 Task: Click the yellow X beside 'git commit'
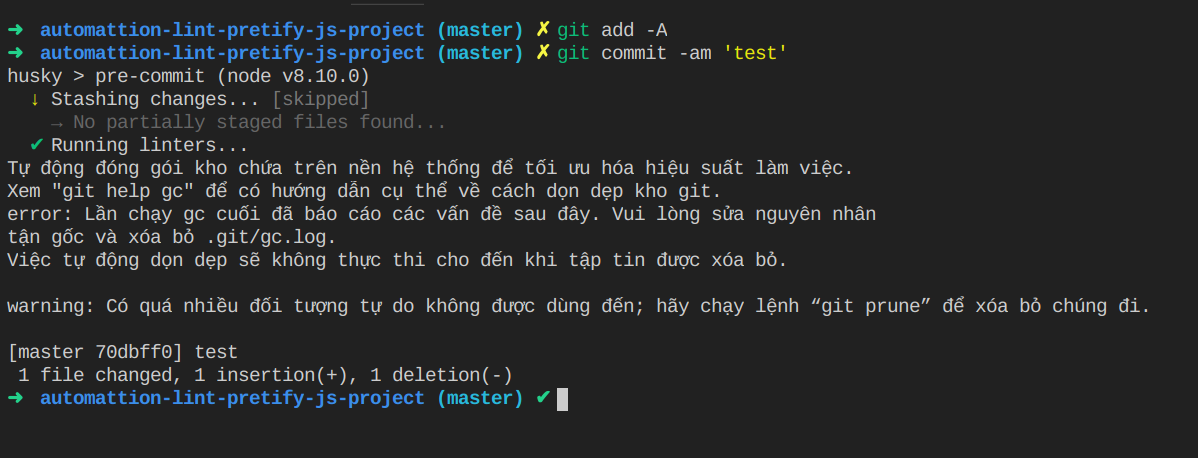(x=542, y=54)
